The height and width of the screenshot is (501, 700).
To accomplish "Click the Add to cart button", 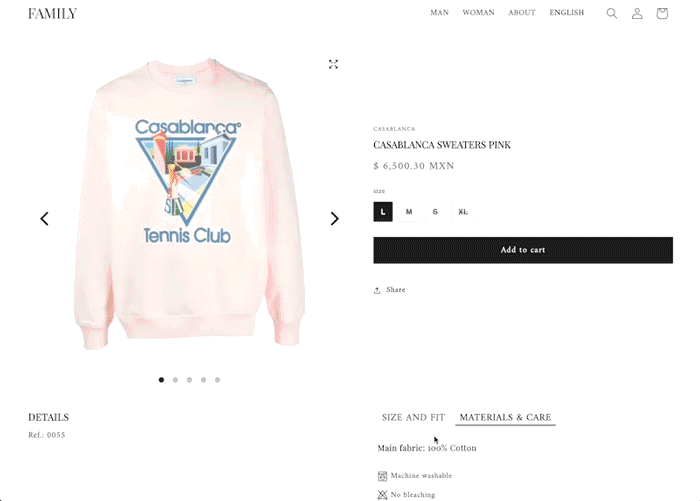I will point(523,250).
